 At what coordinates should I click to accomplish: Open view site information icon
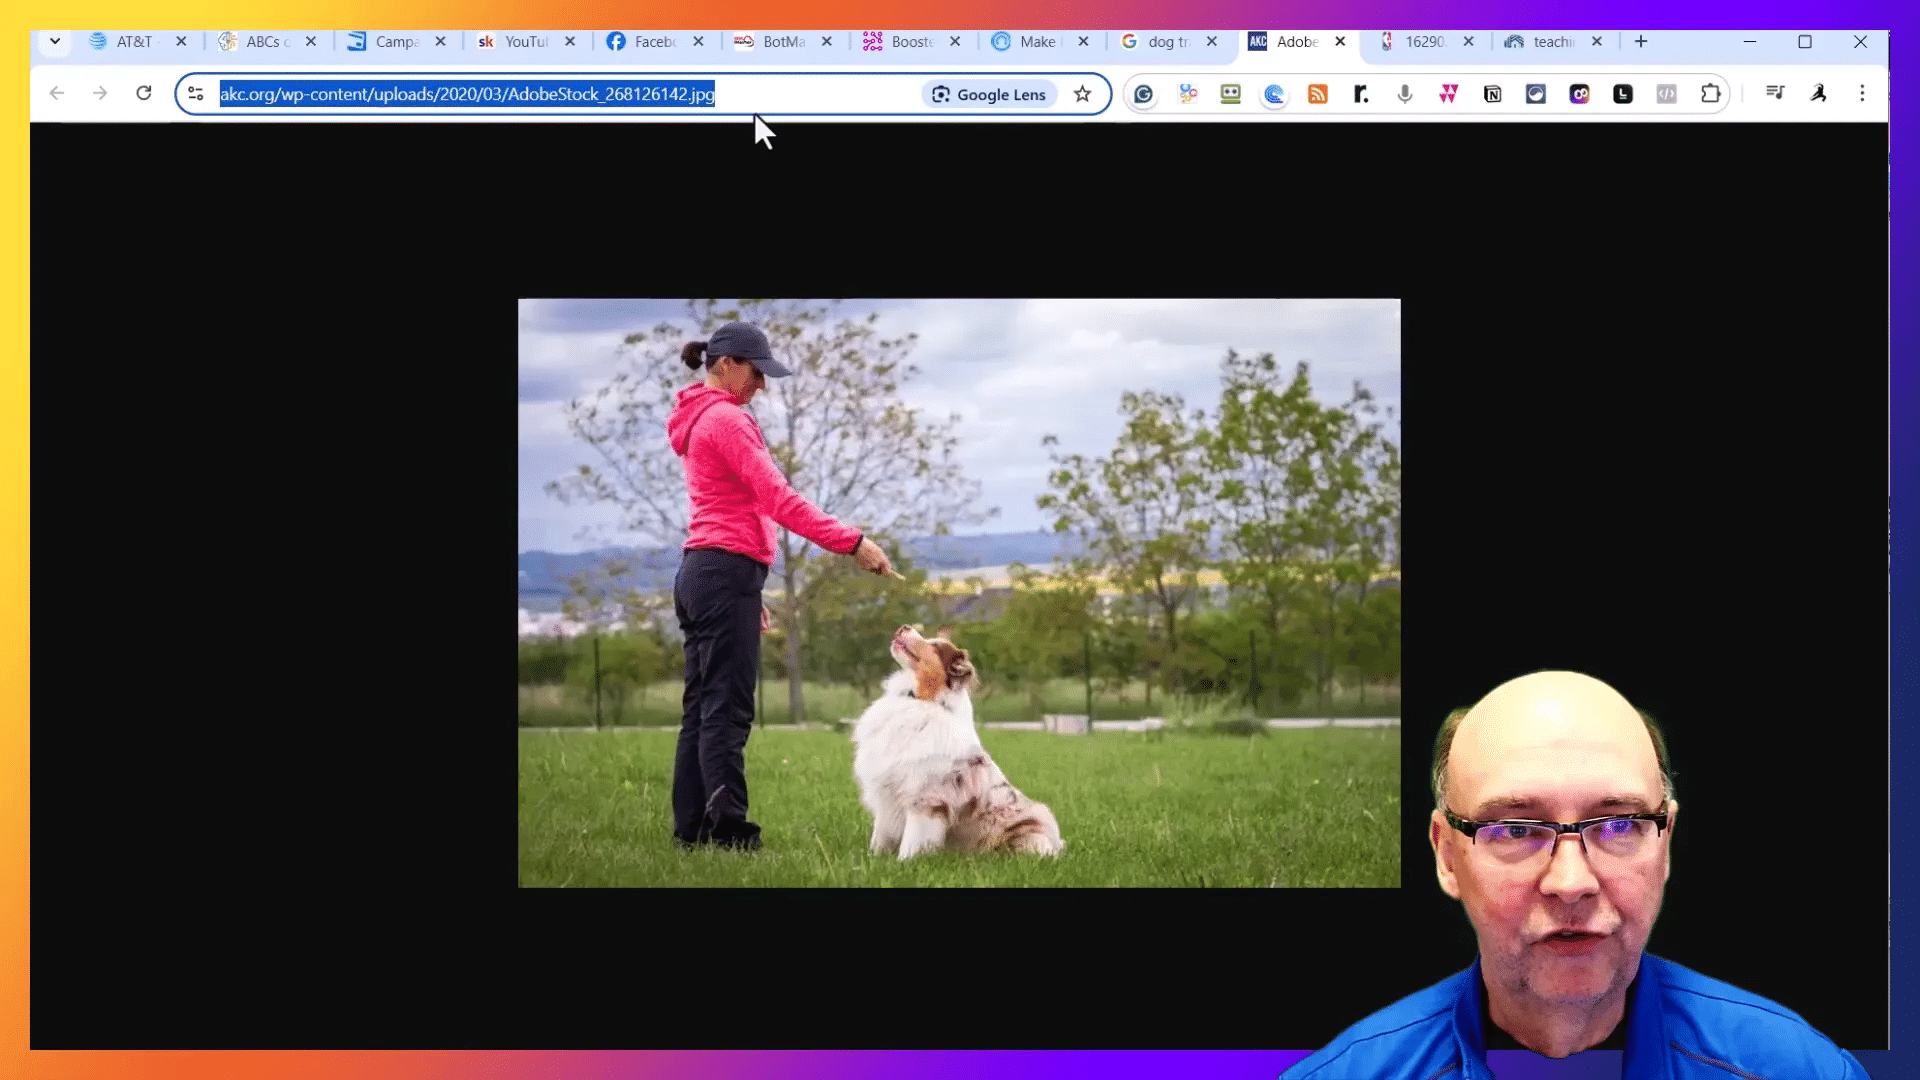pyautogui.click(x=196, y=94)
